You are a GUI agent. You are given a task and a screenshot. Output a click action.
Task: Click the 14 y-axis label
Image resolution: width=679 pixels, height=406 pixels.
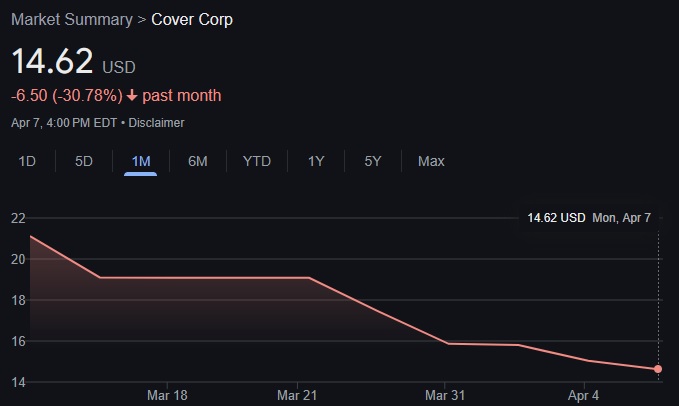[x=18, y=383]
